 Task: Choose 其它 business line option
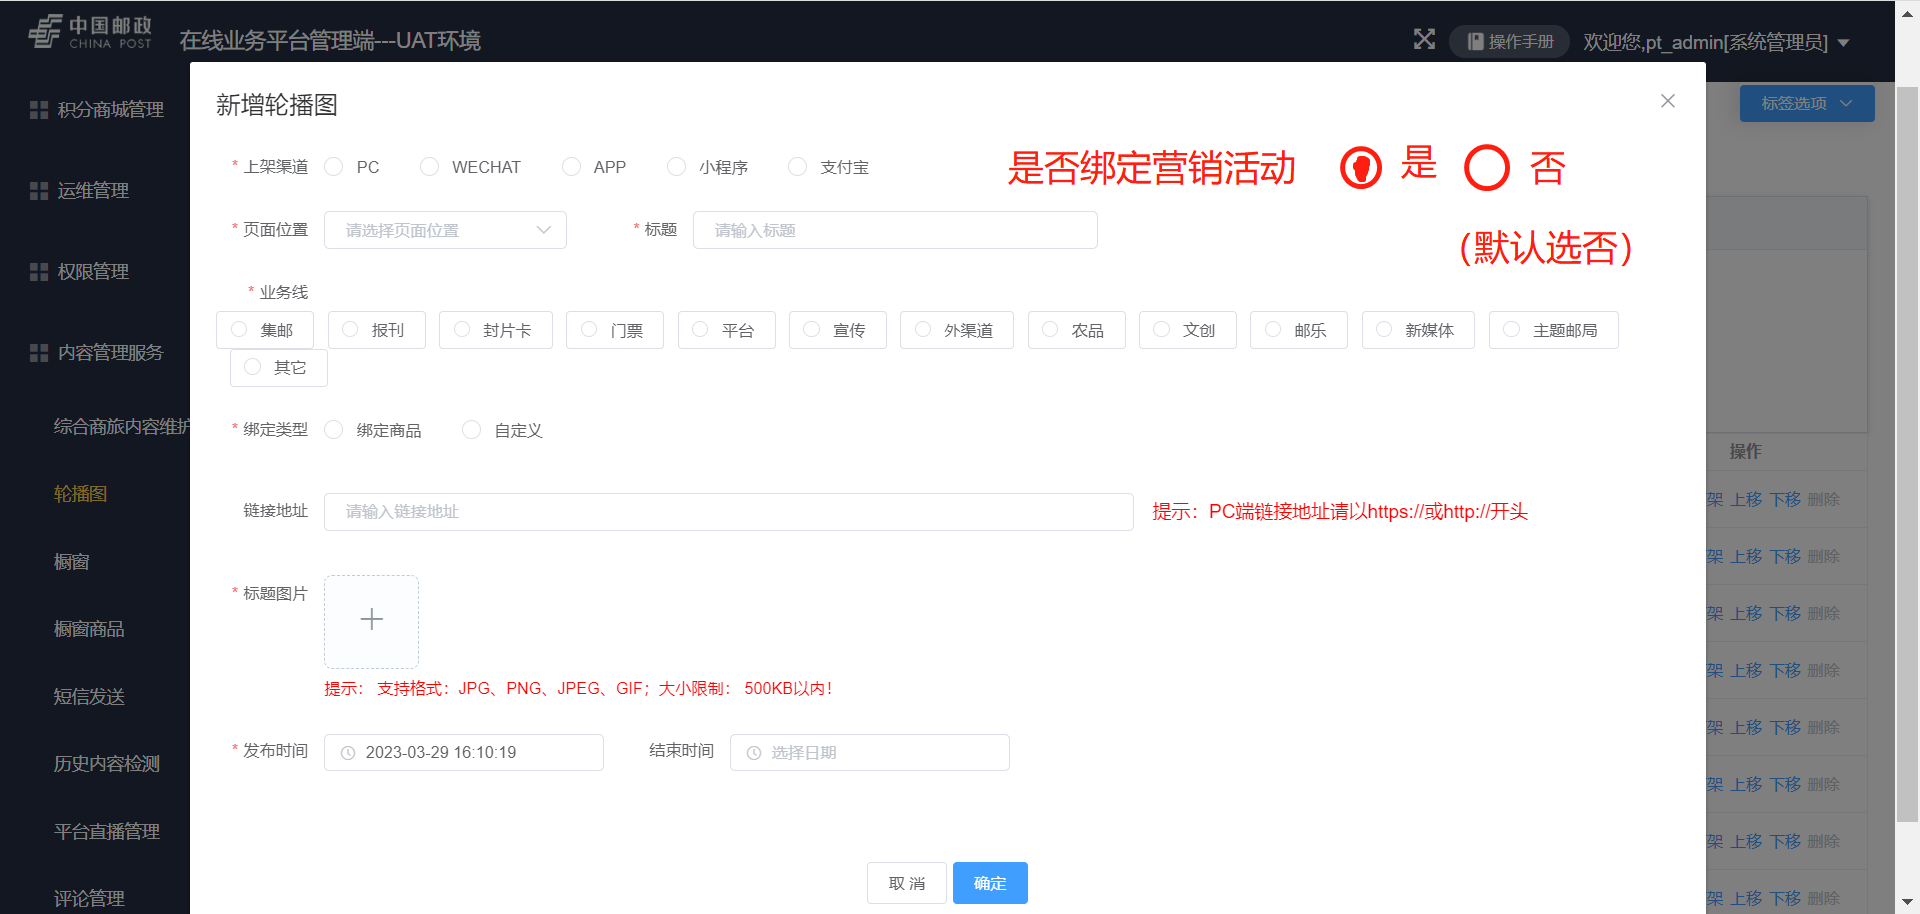[x=279, y=367]
